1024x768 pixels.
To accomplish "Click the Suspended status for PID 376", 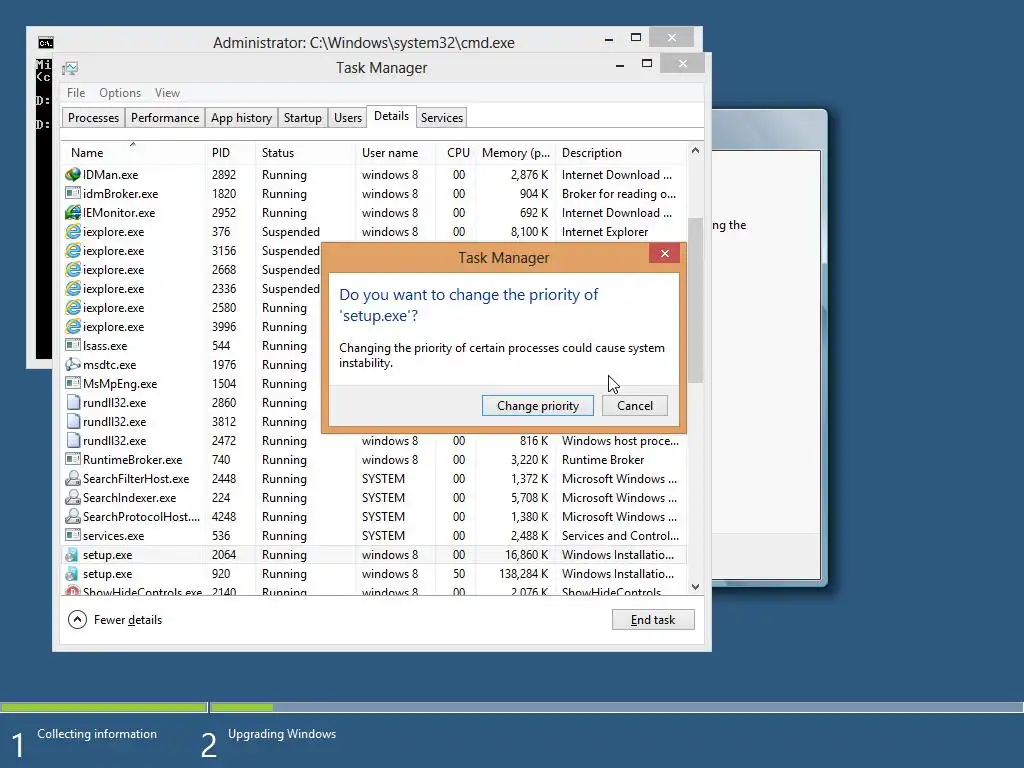I will click(291, 232).
